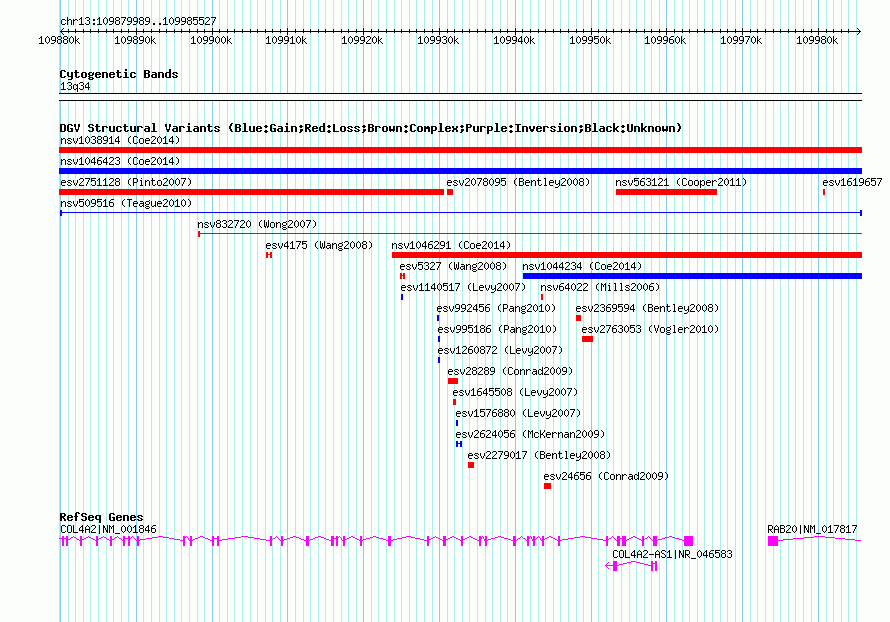Click the esv1576880 (Levy2007) label

point(518,413)
